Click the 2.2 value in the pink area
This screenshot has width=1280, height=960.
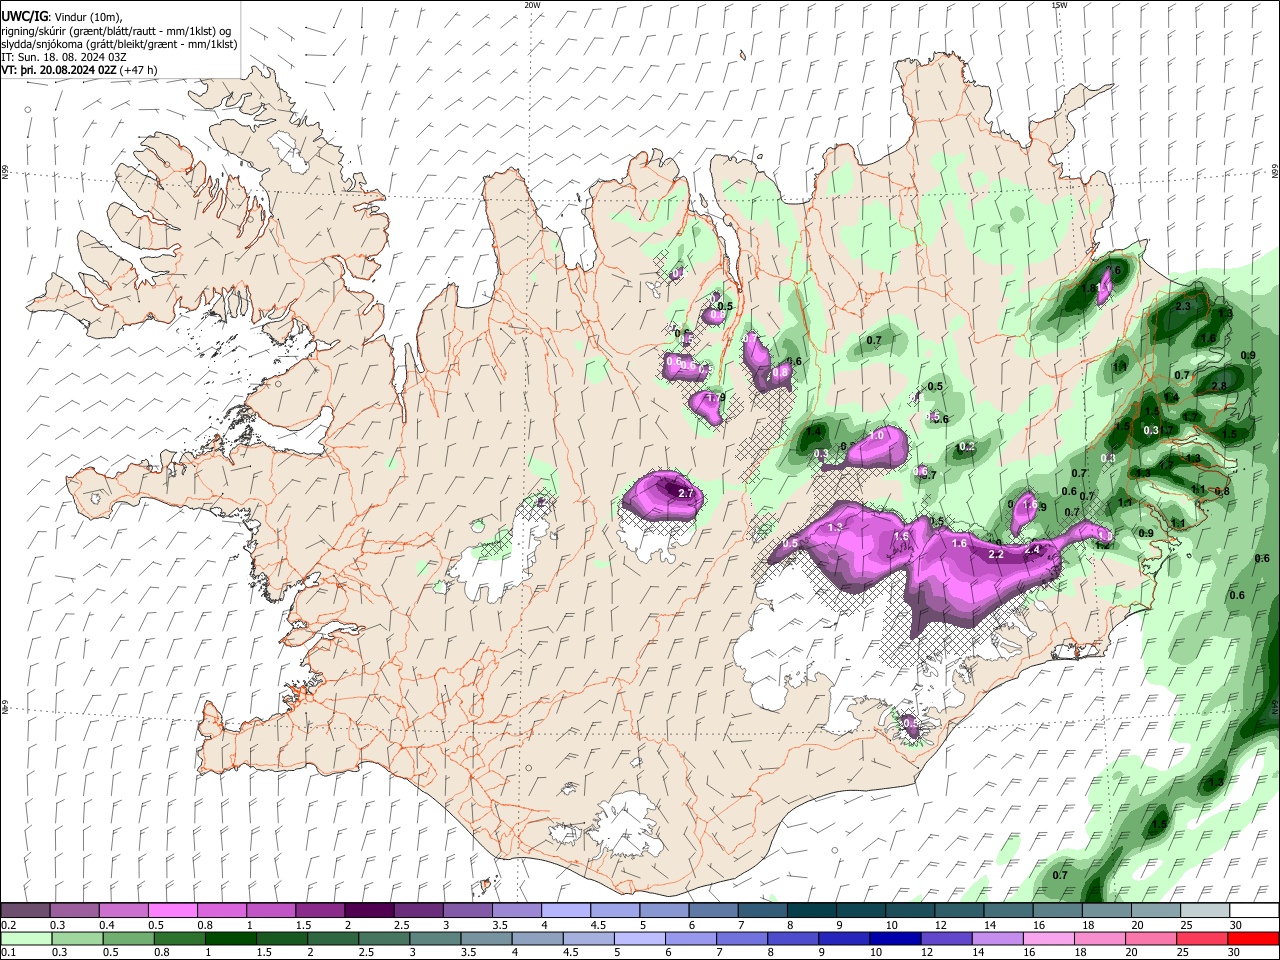(x=996, y=554)
